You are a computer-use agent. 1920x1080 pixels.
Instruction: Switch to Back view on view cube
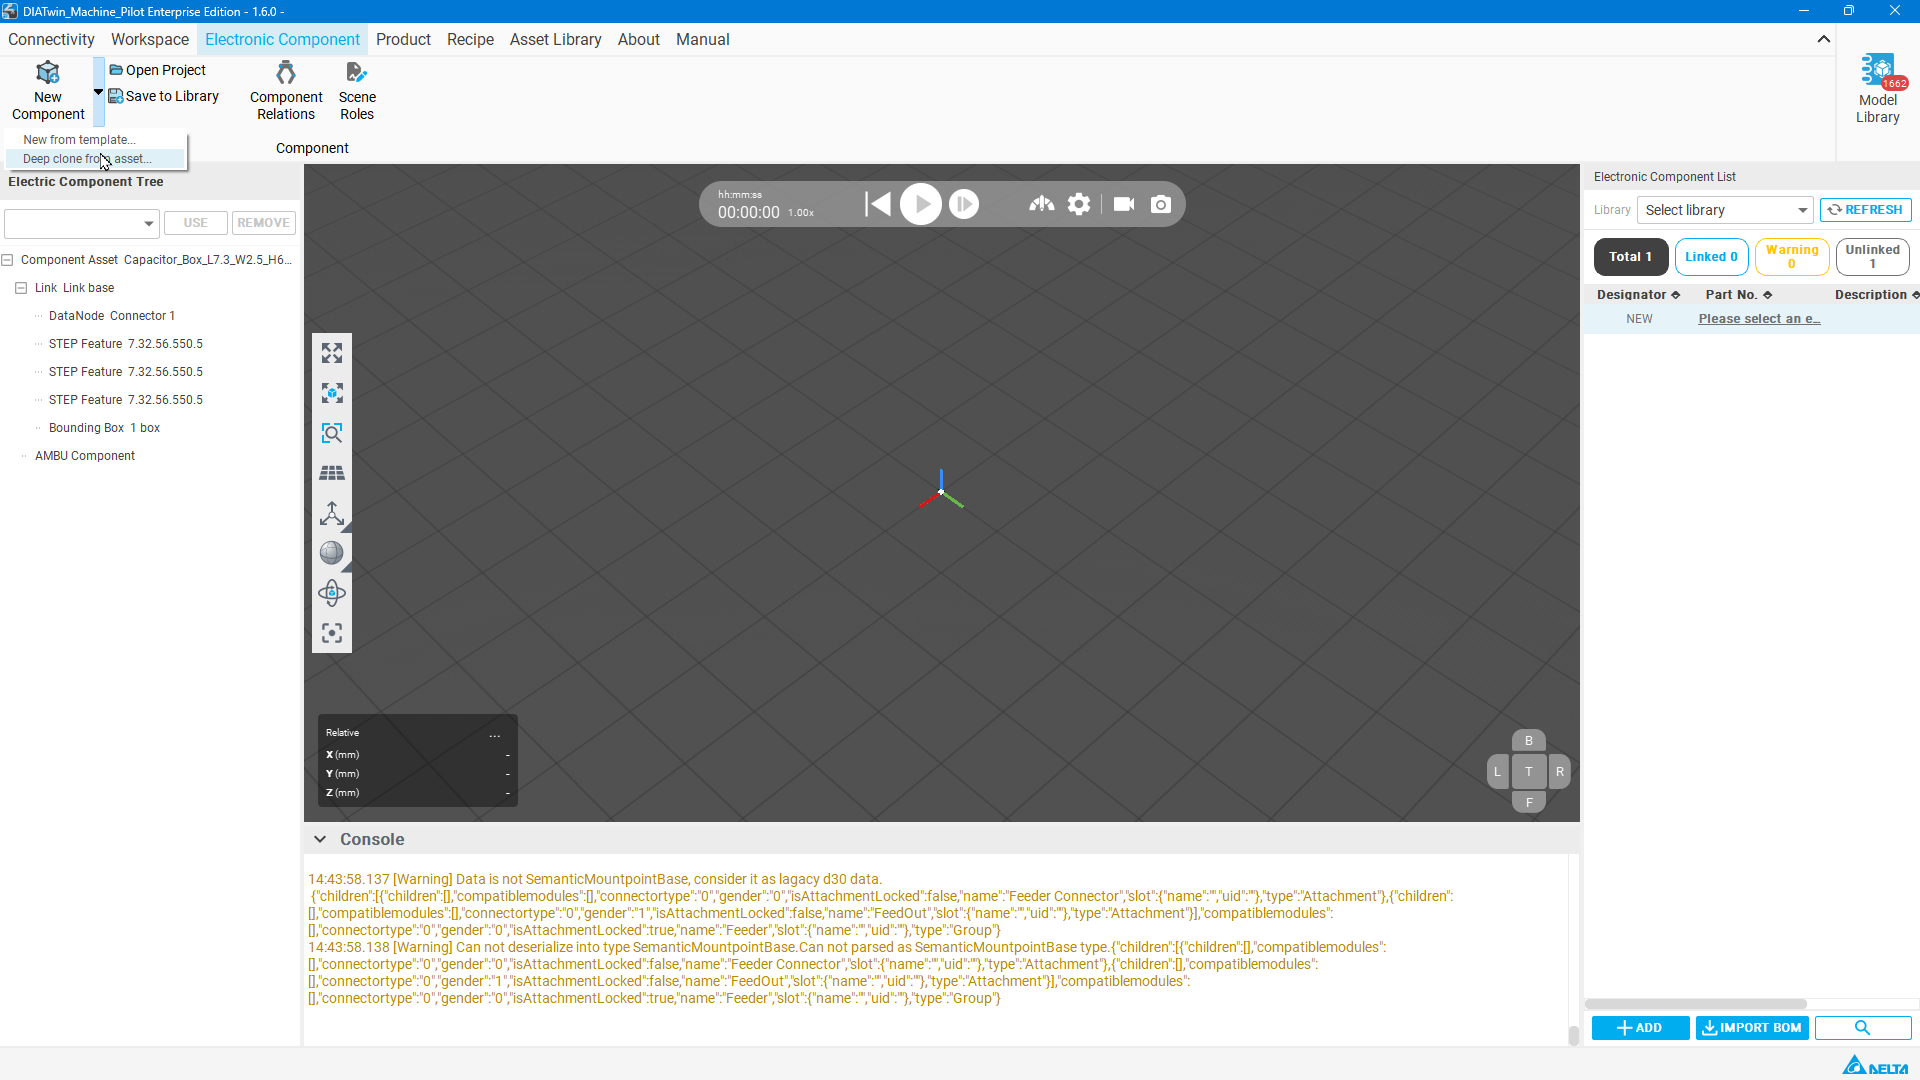tap(1528, 741)
